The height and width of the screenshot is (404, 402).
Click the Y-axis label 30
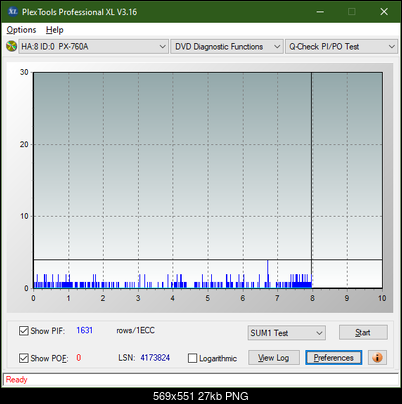coord(24,72)
